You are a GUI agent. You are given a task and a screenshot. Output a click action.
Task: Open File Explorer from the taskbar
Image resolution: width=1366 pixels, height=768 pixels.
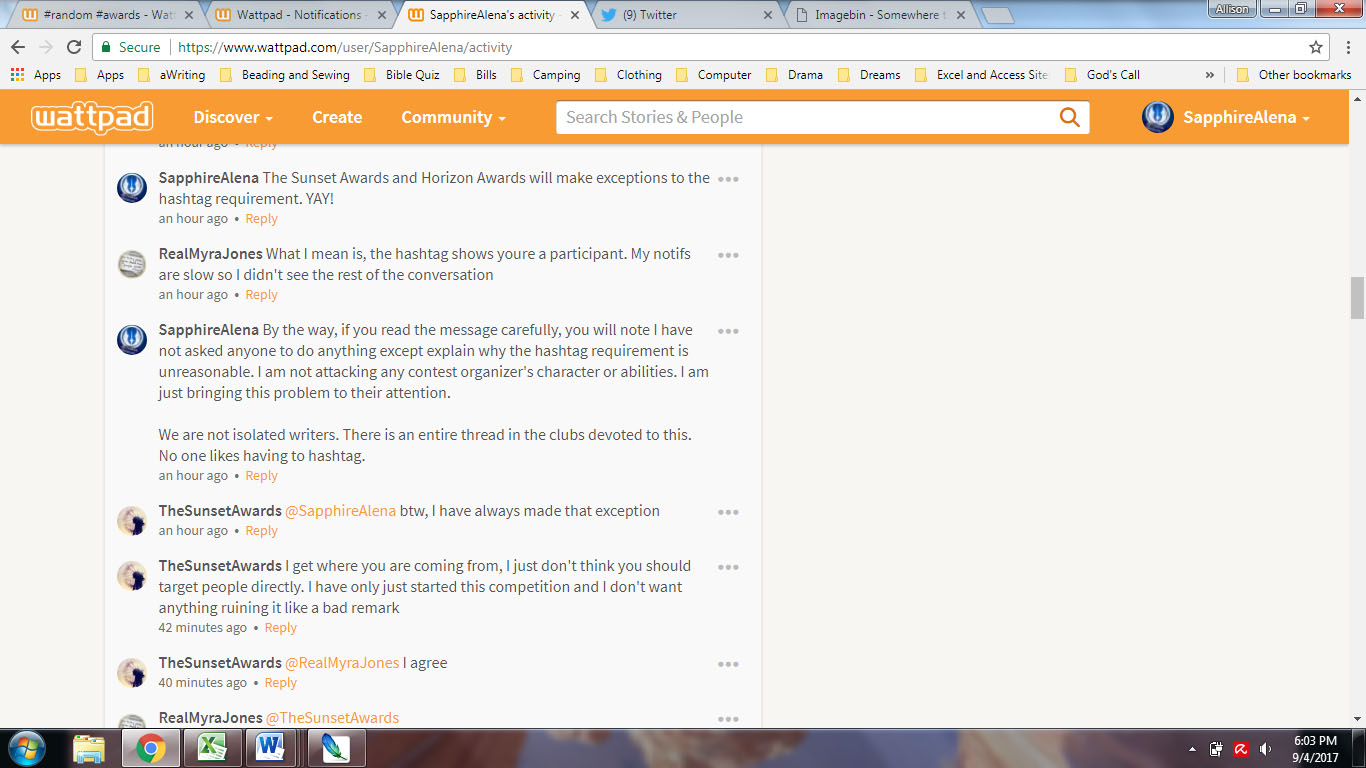(90, 748)
